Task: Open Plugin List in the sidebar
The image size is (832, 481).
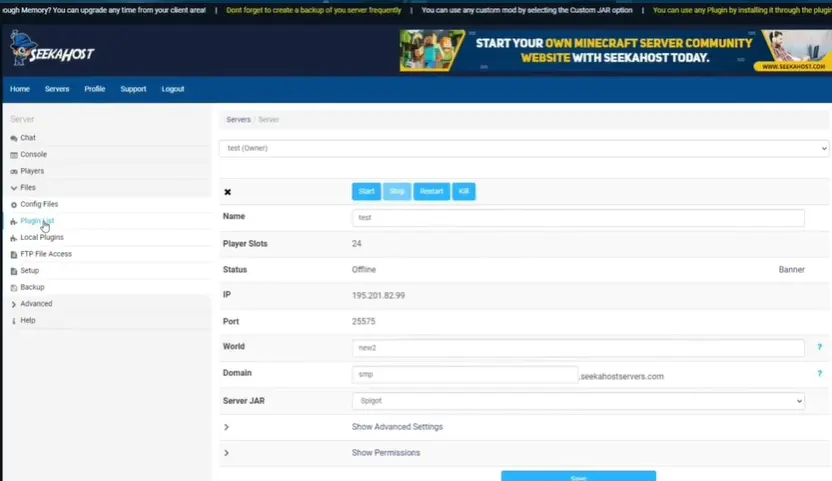Action: 37,221
